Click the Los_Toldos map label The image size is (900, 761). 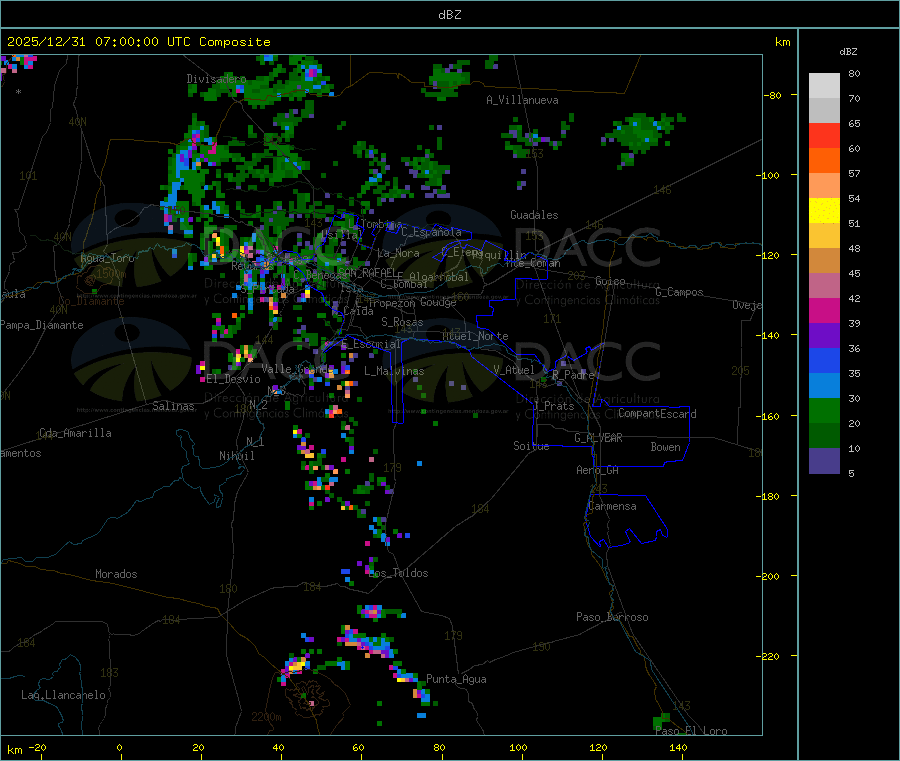pos(398,573)
